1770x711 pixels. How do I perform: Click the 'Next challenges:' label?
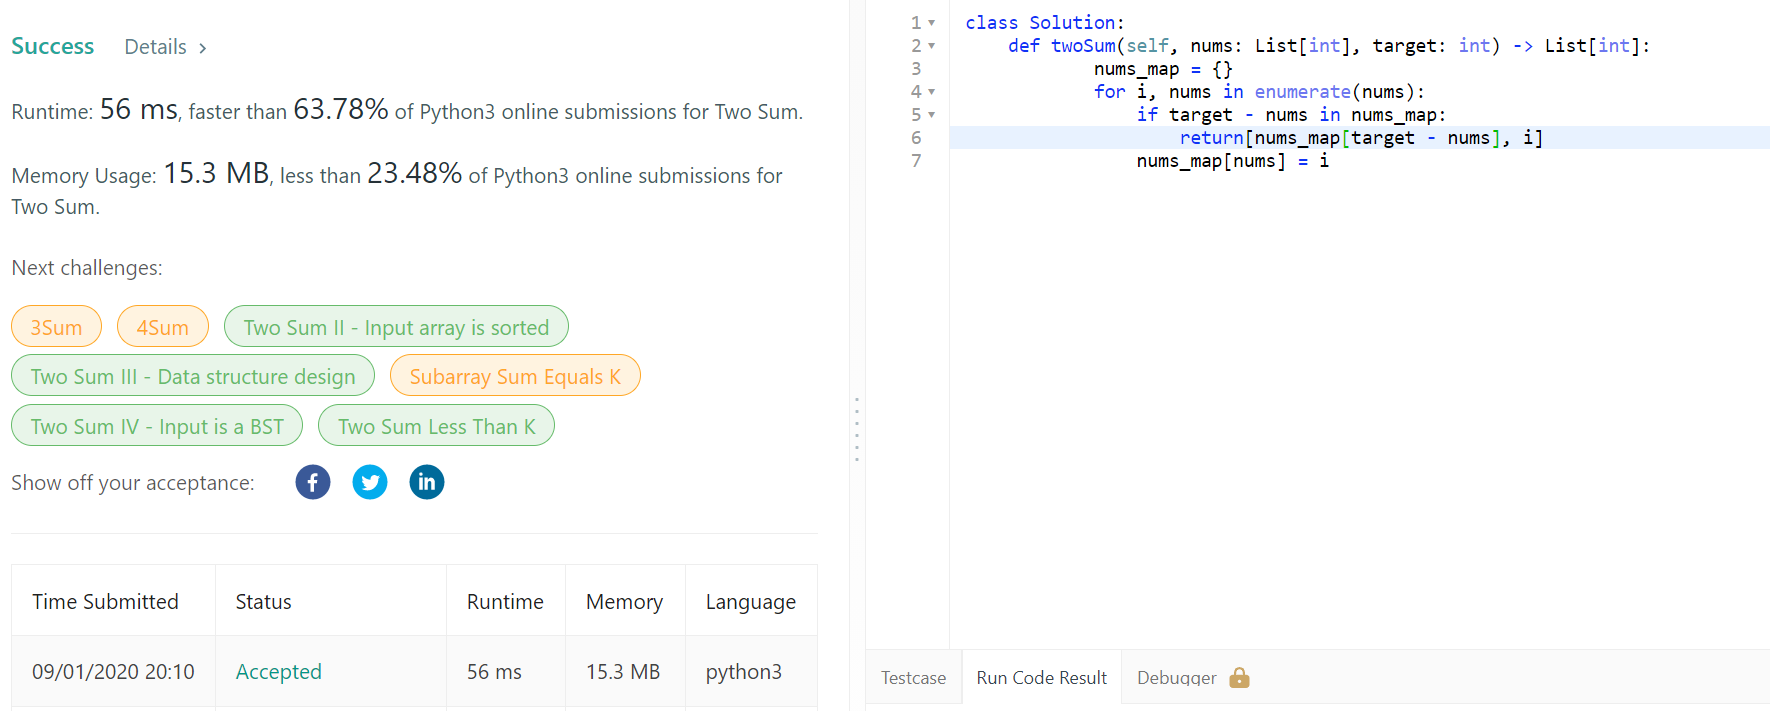click(87, 268)
